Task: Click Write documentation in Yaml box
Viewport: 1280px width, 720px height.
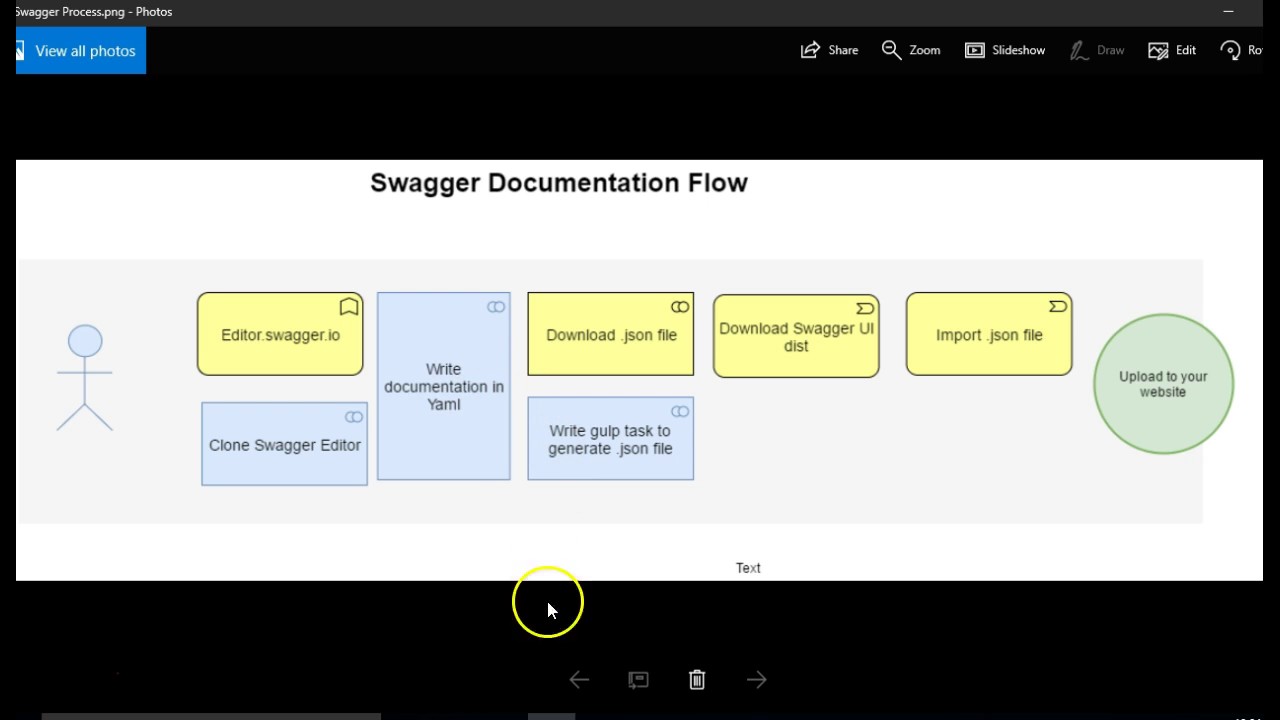Action: (x=444, y=386)
